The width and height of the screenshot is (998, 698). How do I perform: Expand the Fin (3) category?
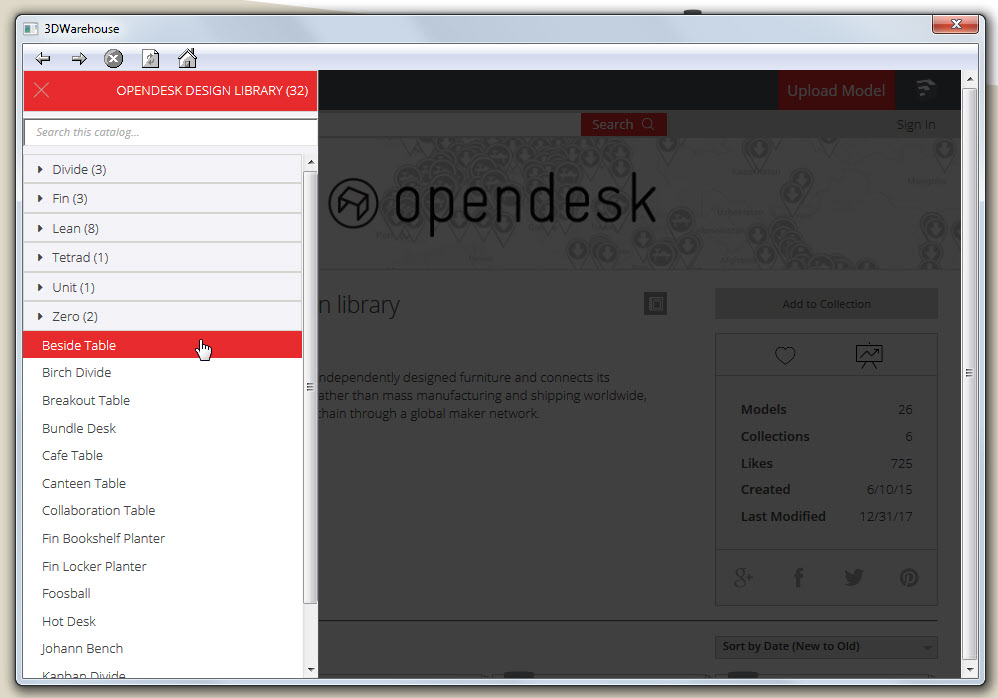(x=162, y=199)
